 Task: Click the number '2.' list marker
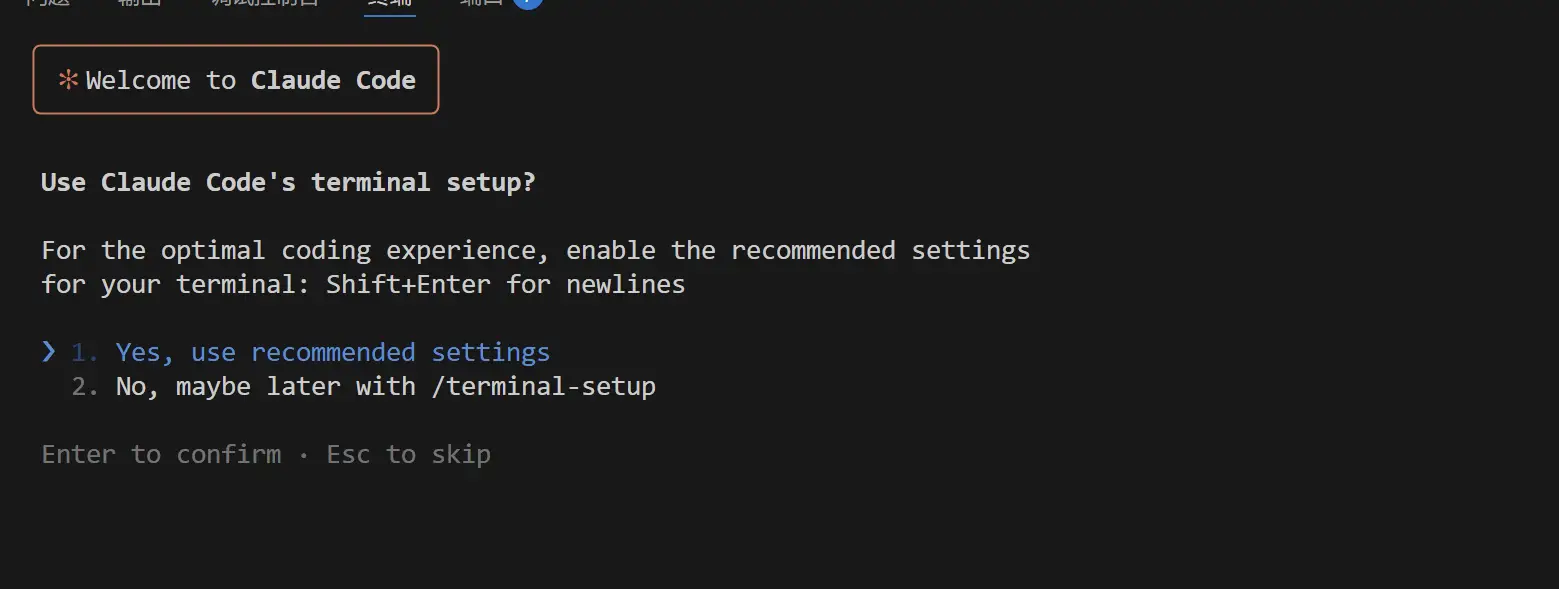(85, 386)
